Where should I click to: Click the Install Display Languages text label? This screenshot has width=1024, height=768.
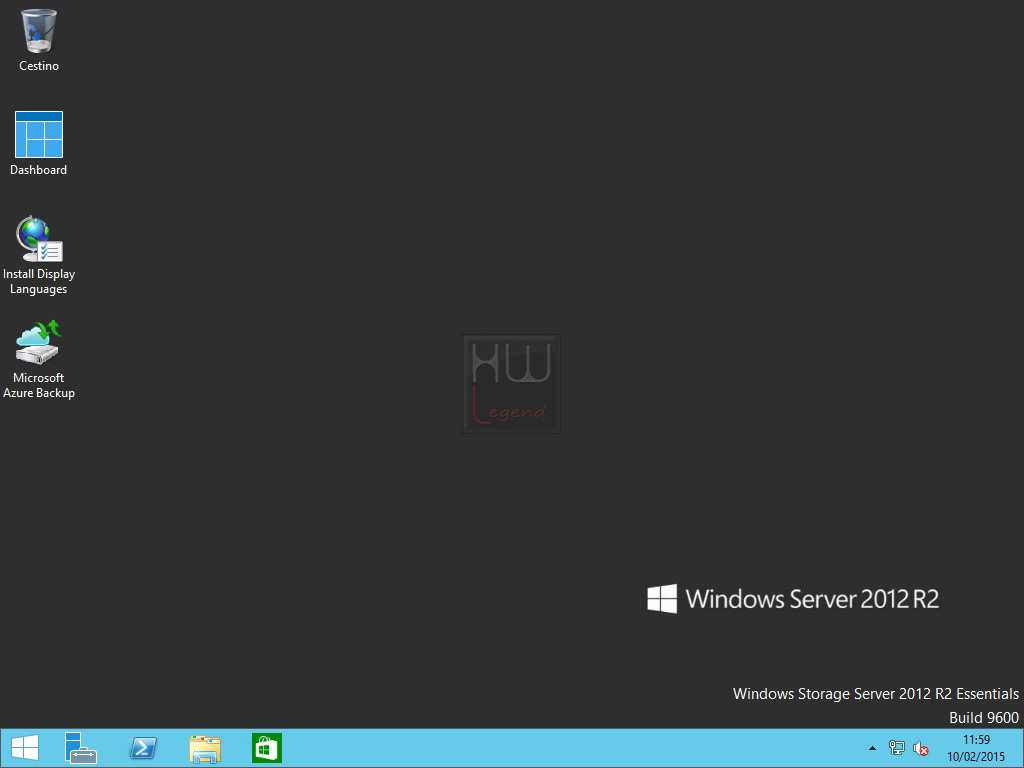[x=39, y=281]
